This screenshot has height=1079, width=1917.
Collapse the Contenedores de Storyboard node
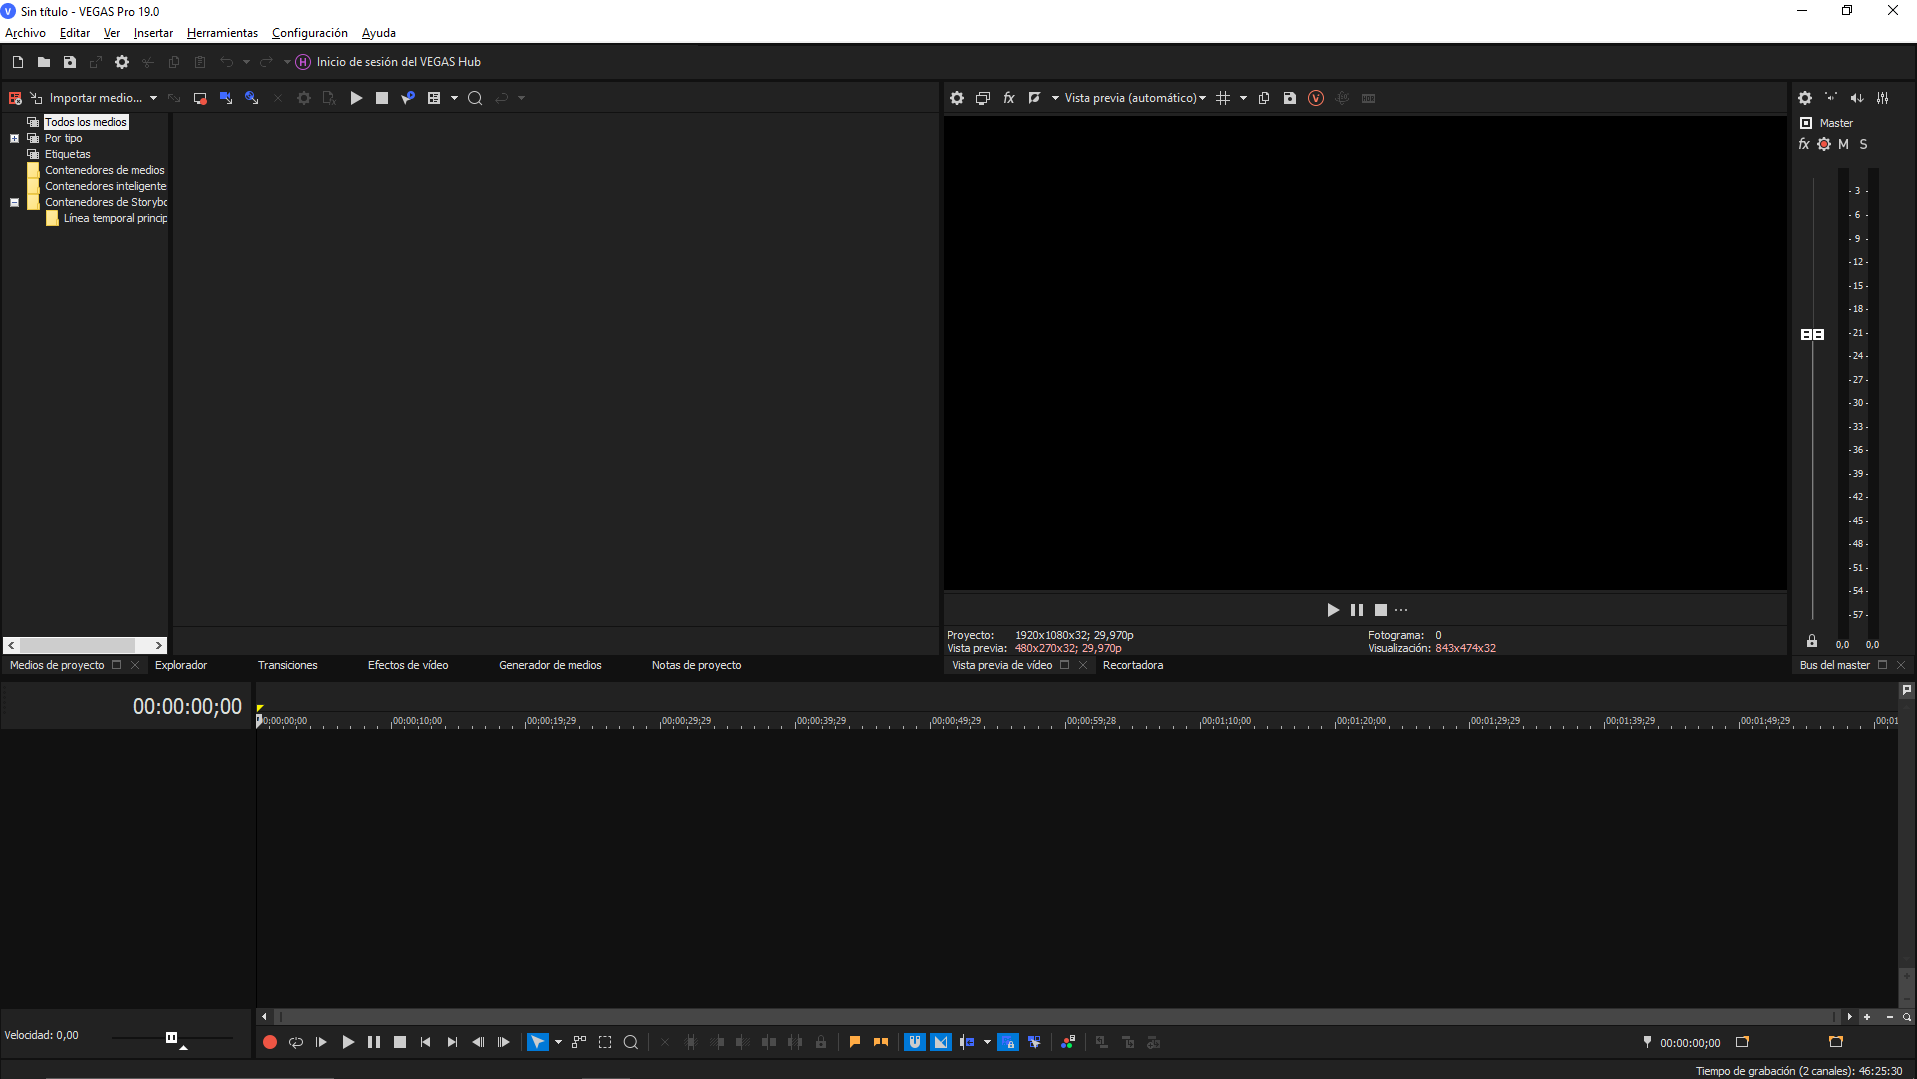15,203
